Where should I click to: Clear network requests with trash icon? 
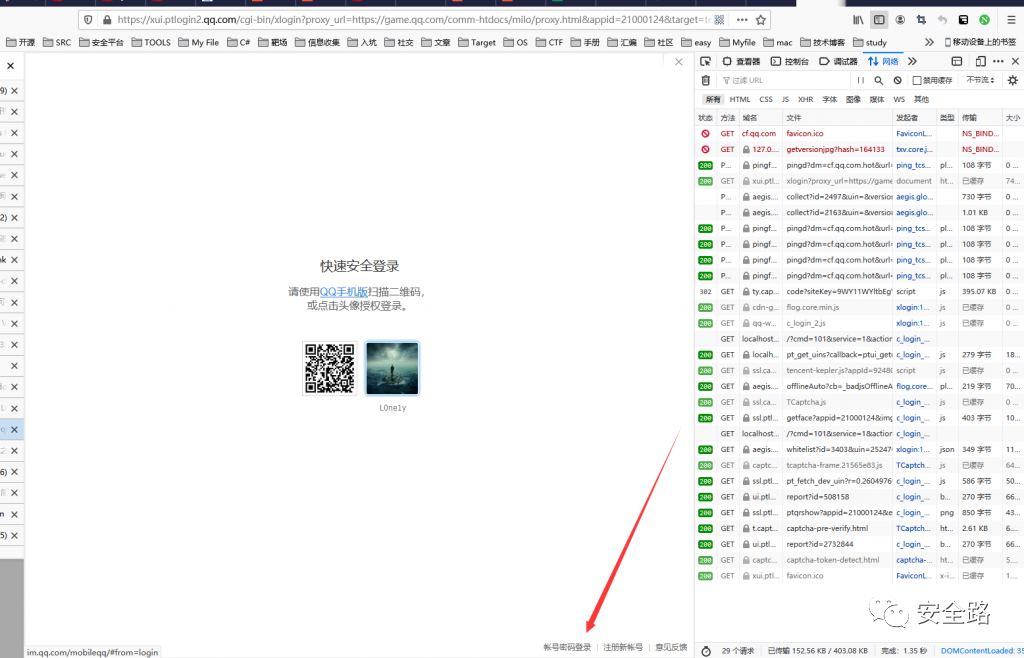[x=704, y=80]
